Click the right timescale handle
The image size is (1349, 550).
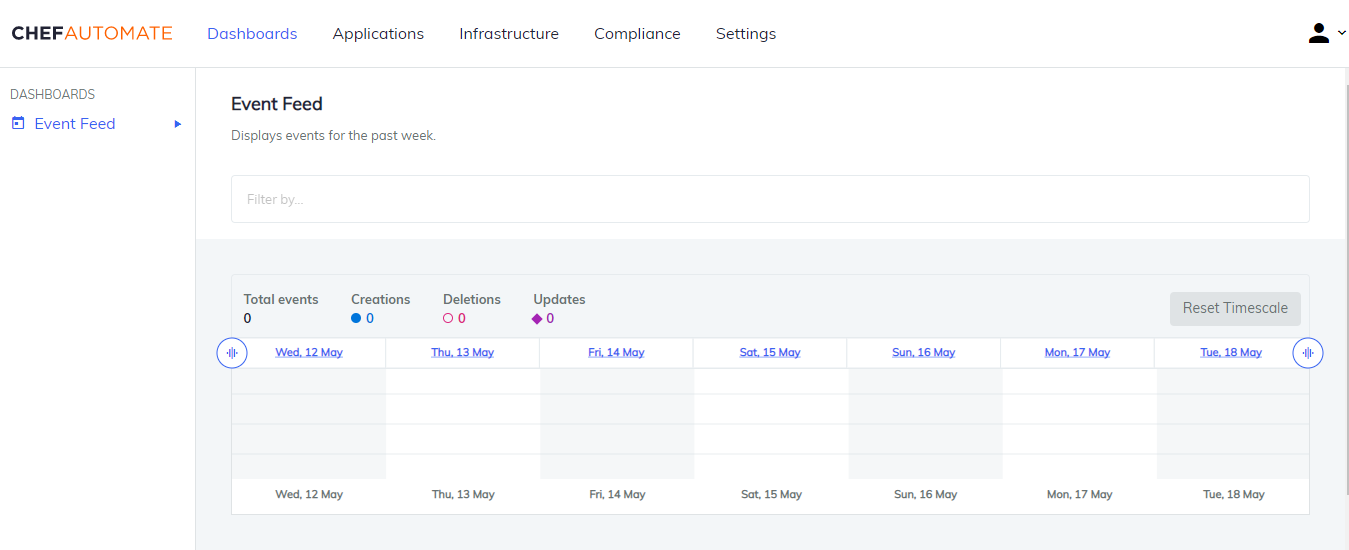1307,353
